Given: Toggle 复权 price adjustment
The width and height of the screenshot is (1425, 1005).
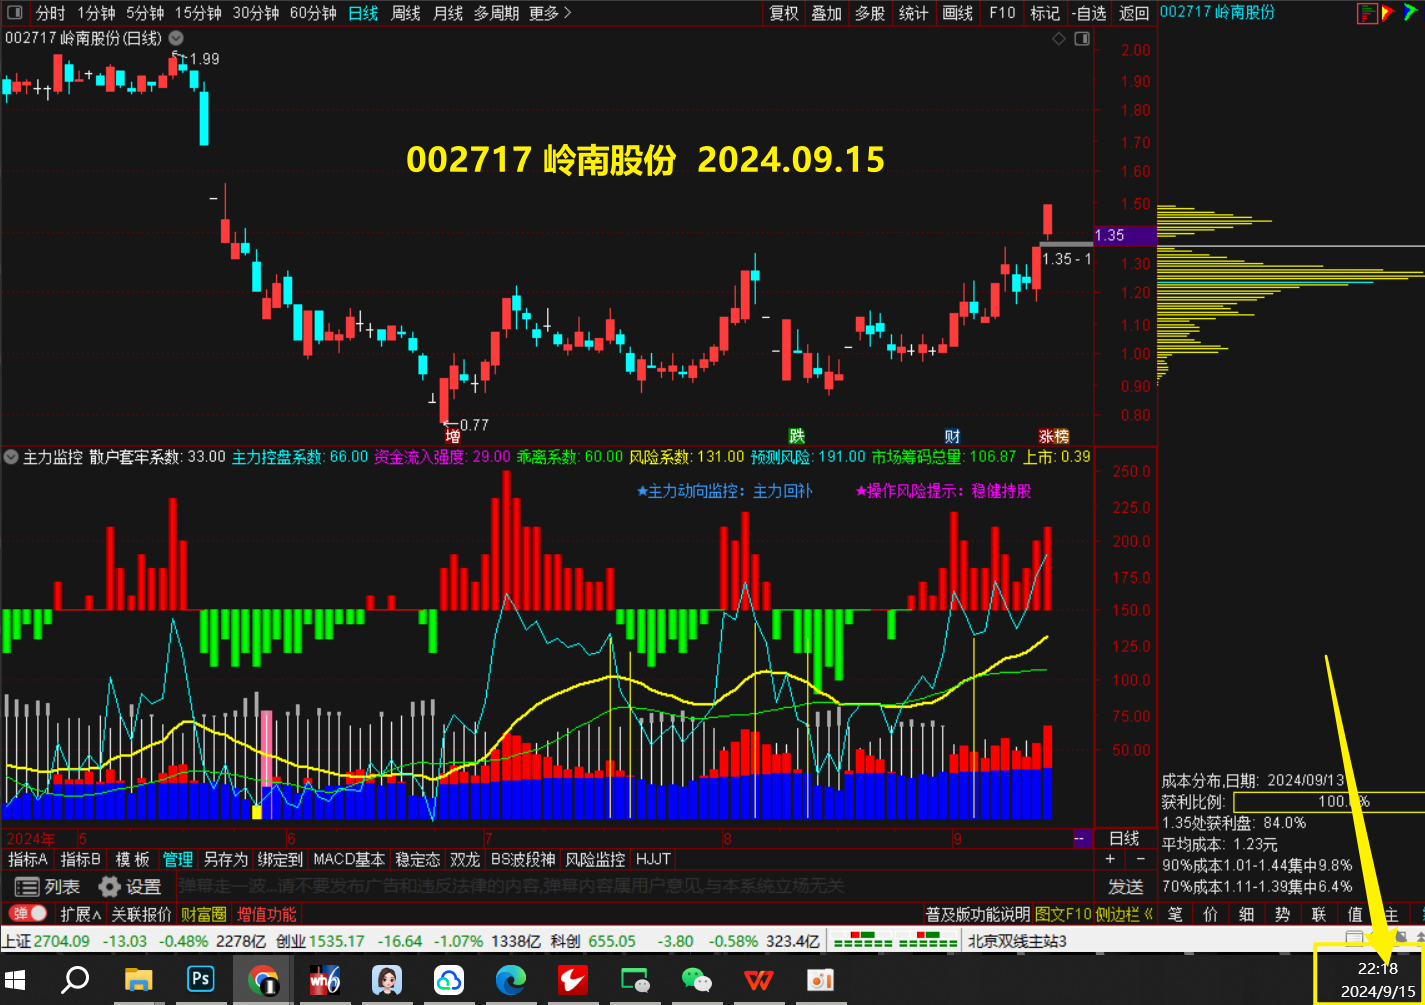Looking at the screenshot, I should point(784,13).
